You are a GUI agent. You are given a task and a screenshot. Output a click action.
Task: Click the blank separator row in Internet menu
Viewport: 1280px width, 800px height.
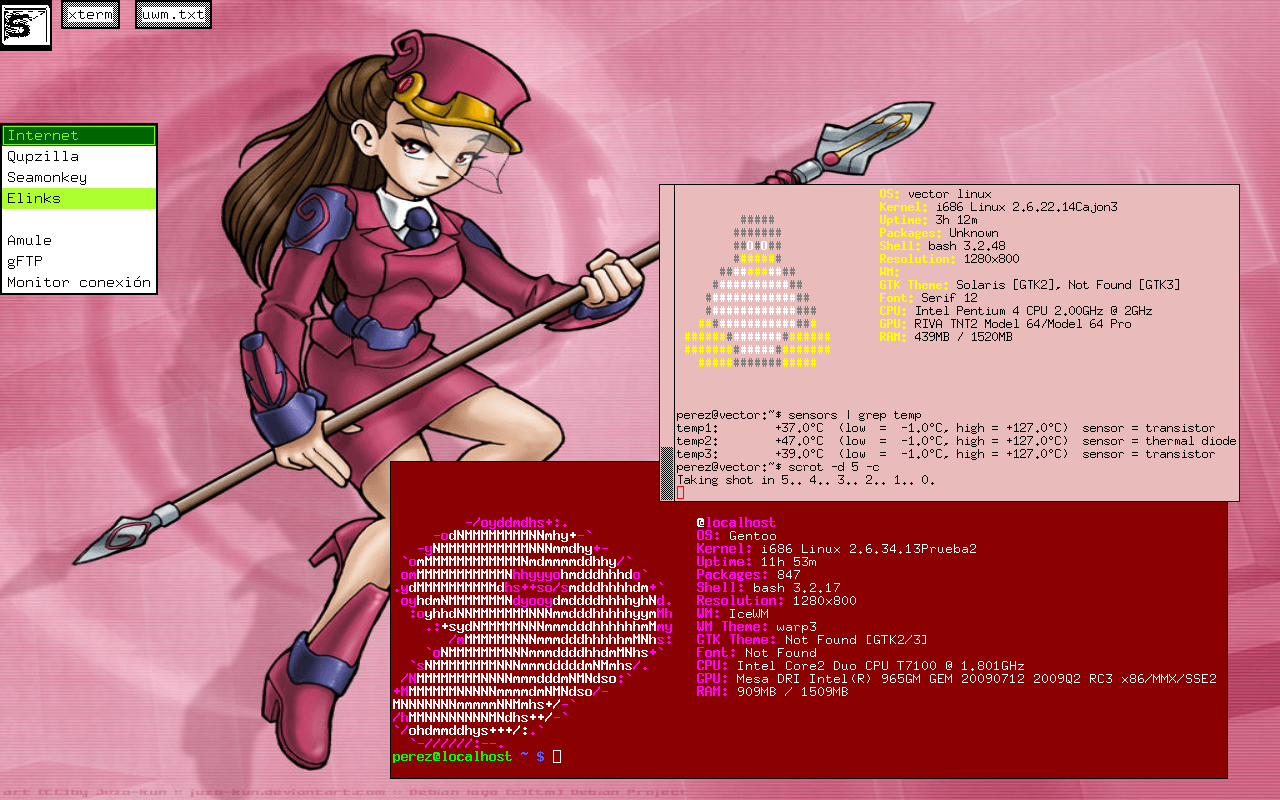[79, 219]
